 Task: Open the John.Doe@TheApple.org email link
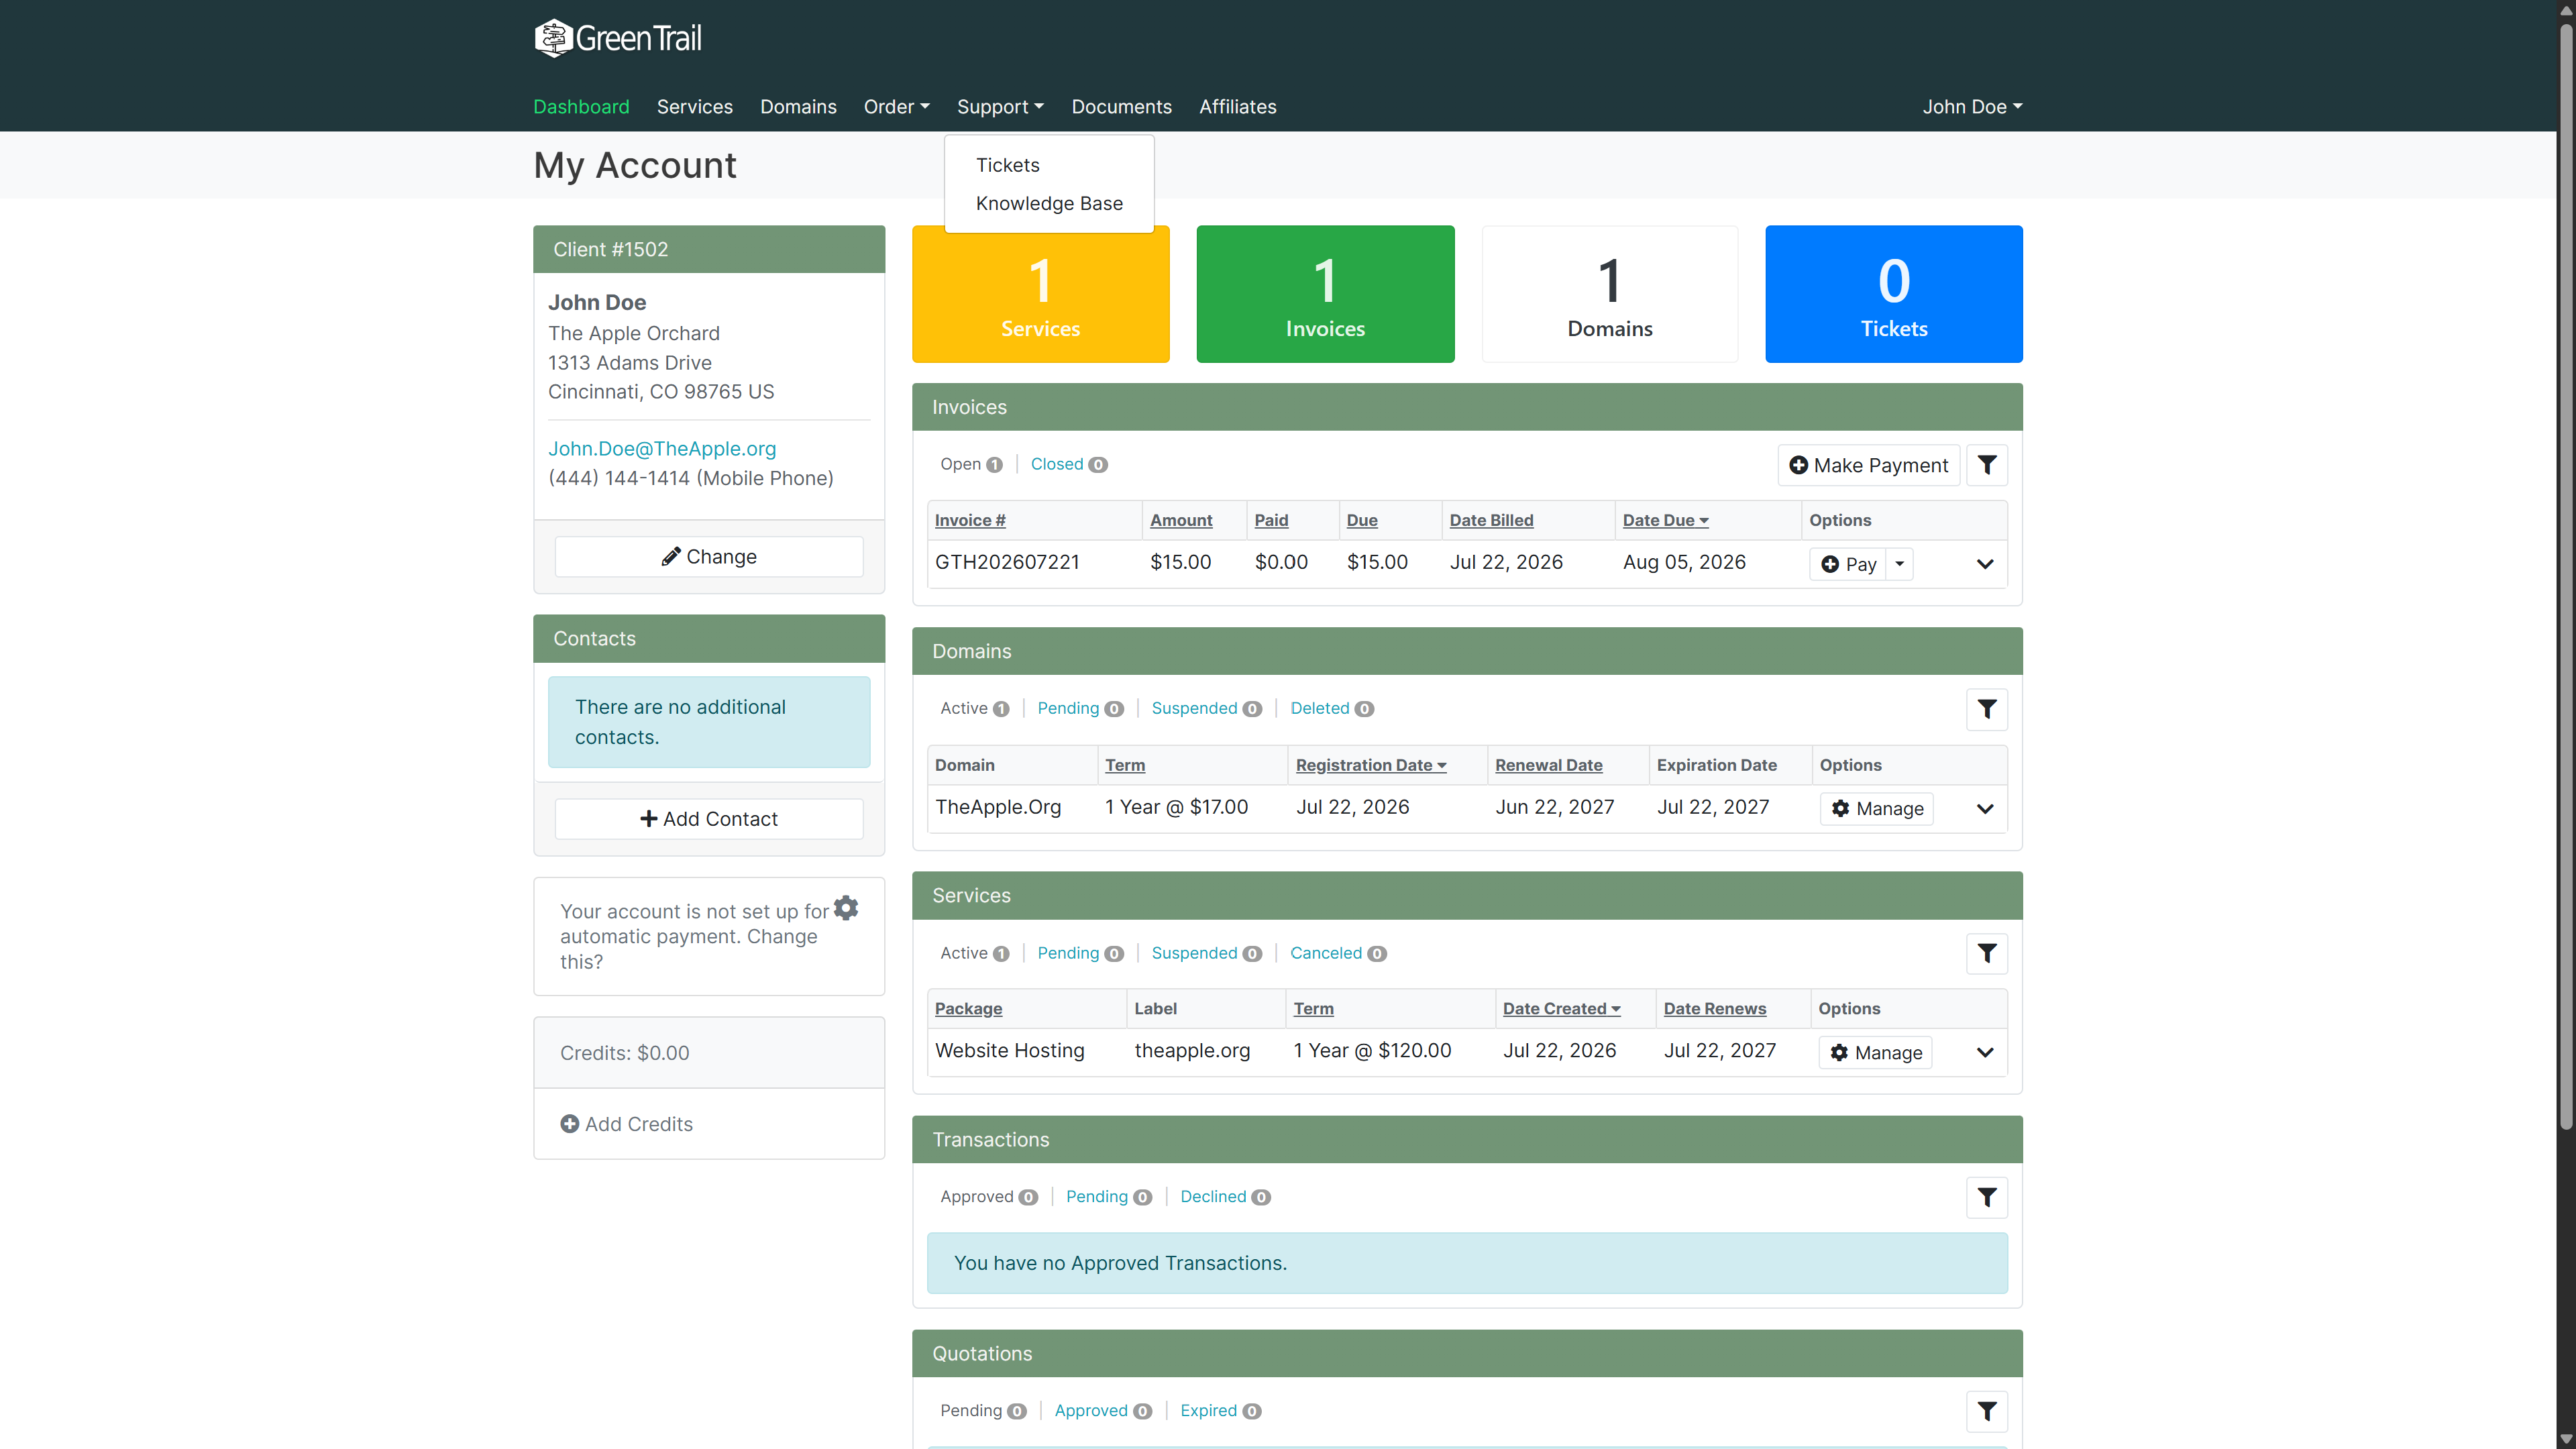point(661,449)
